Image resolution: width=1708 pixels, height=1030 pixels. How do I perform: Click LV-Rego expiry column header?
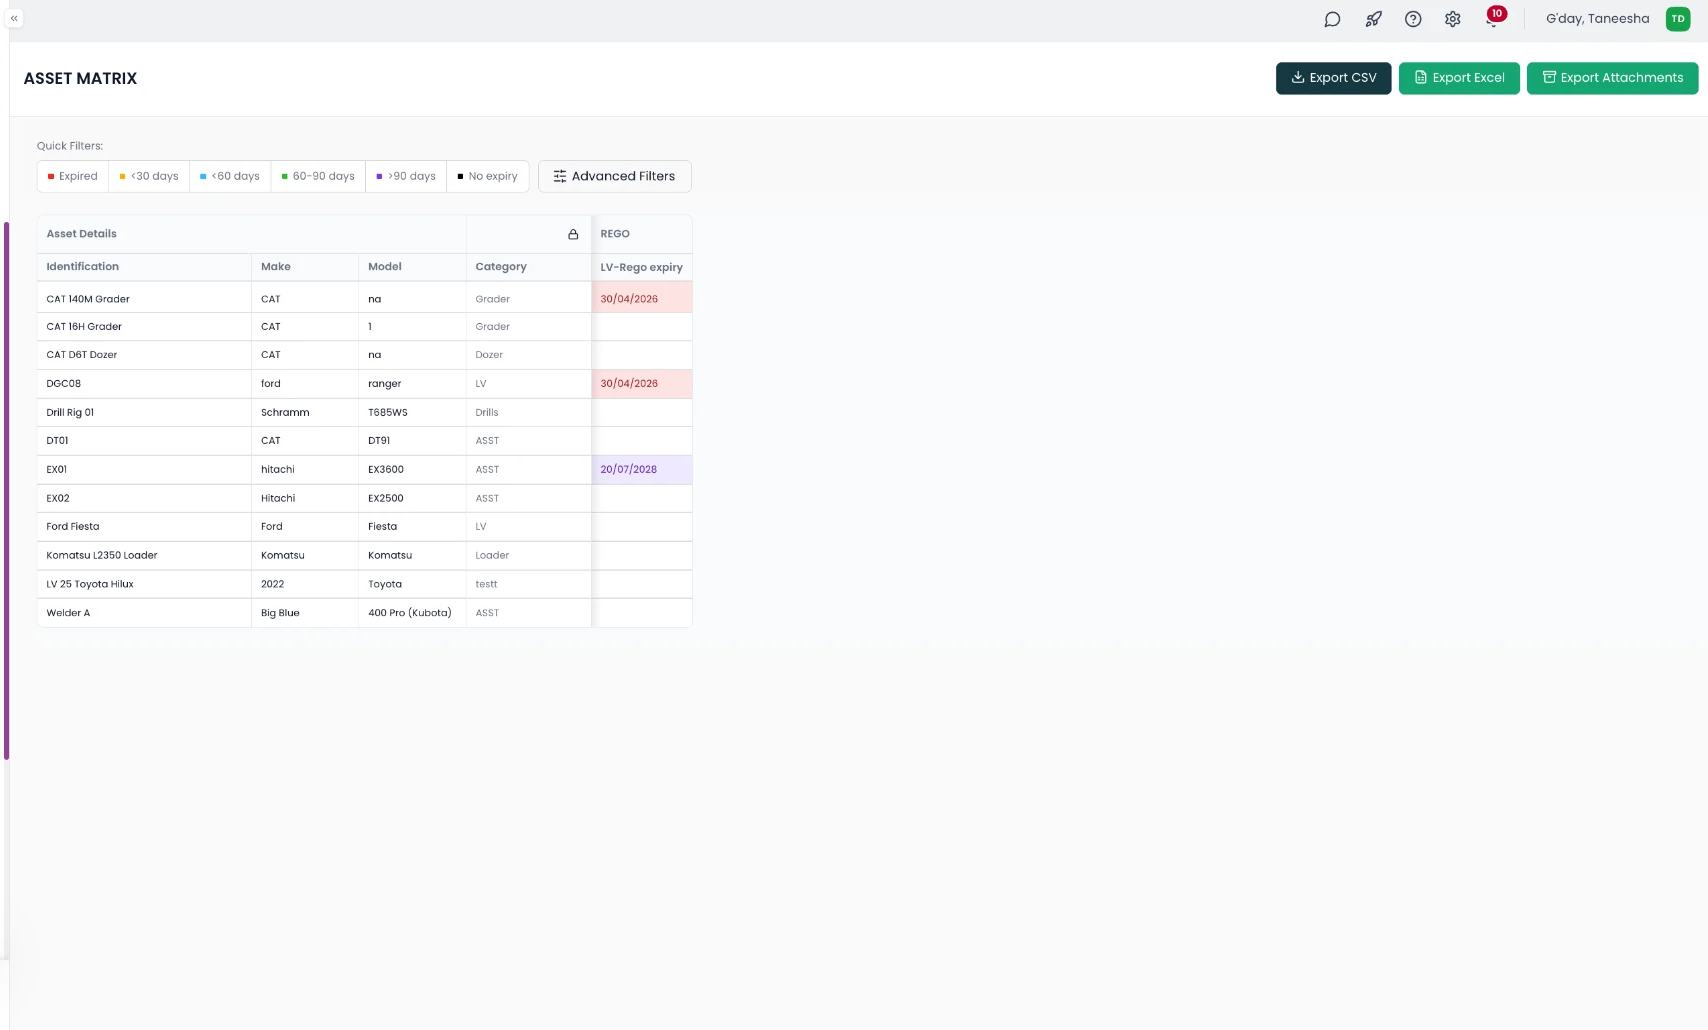point(641,267)
